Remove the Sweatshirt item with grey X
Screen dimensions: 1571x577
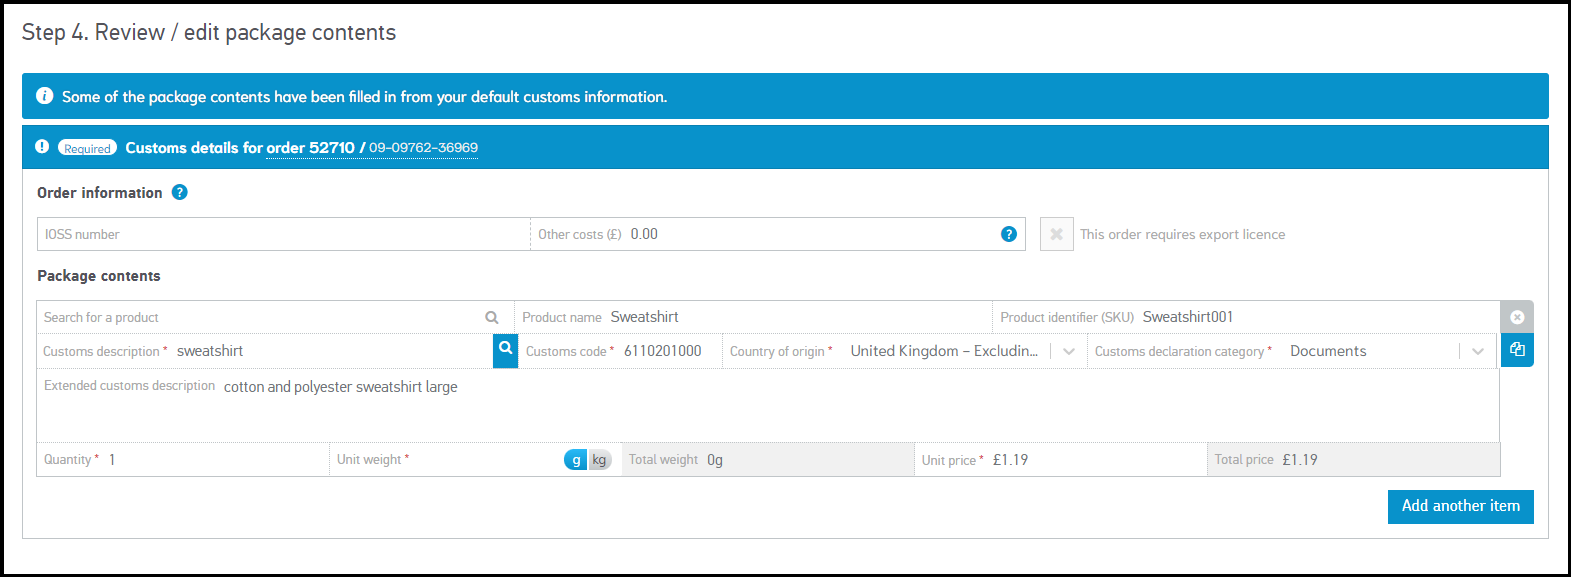coord(1517,317)
